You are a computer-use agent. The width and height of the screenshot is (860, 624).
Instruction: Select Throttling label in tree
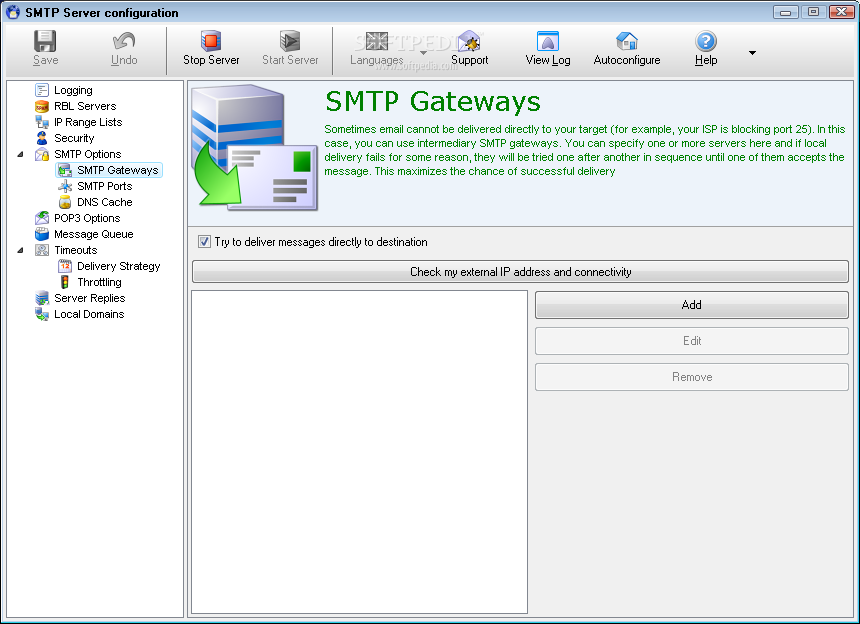click(x=99, y=282)
